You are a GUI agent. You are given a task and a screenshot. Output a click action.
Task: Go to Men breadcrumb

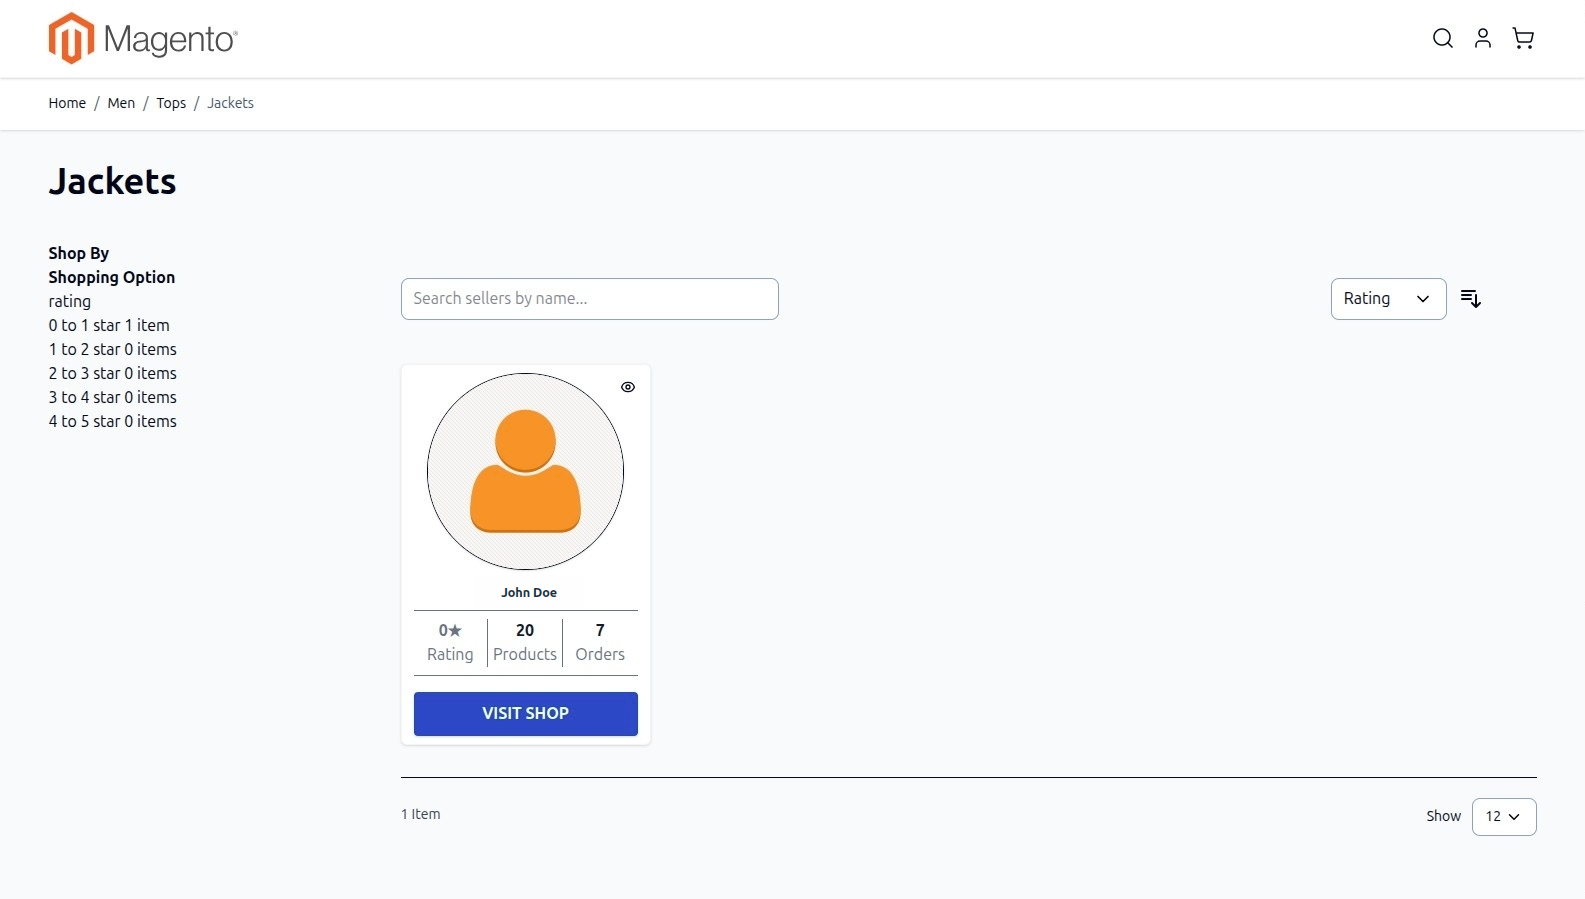coord(121,103)
